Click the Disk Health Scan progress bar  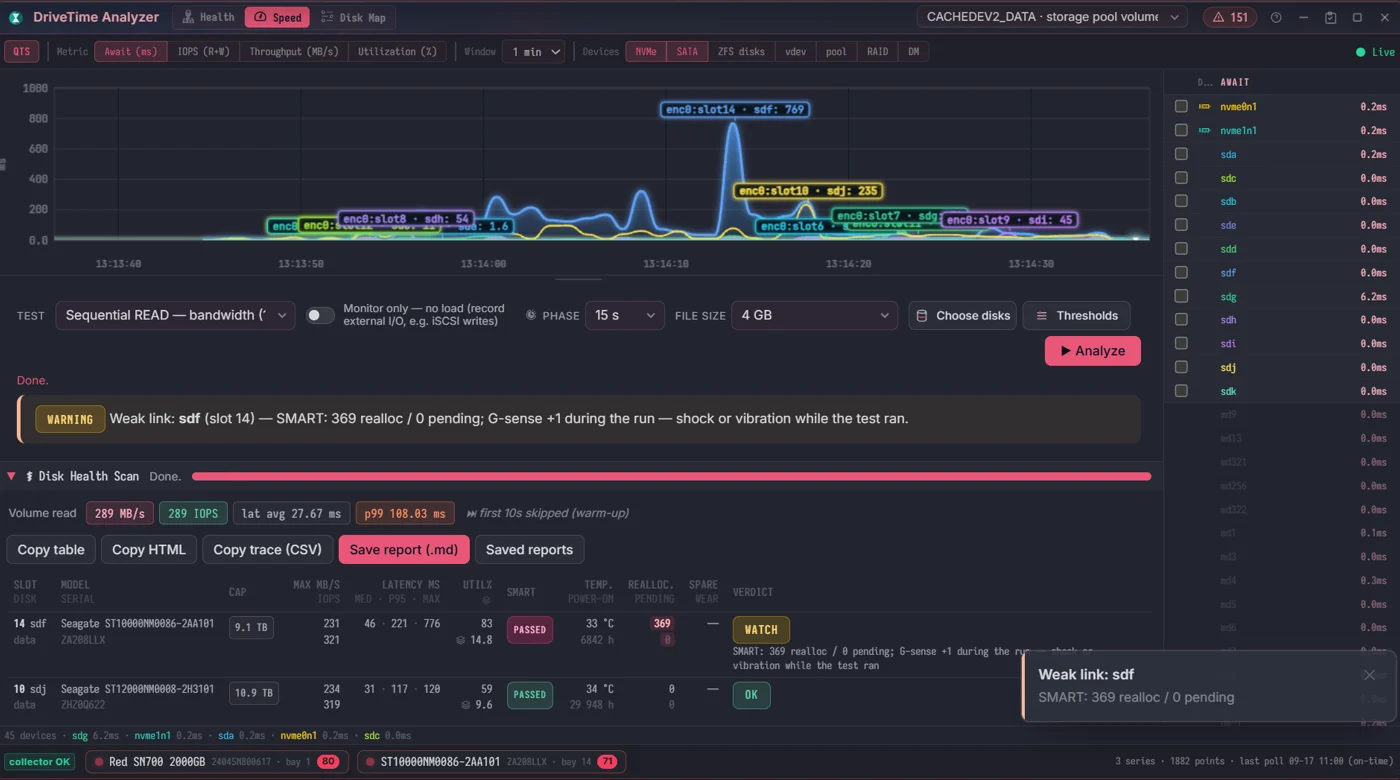pos(671,477)
